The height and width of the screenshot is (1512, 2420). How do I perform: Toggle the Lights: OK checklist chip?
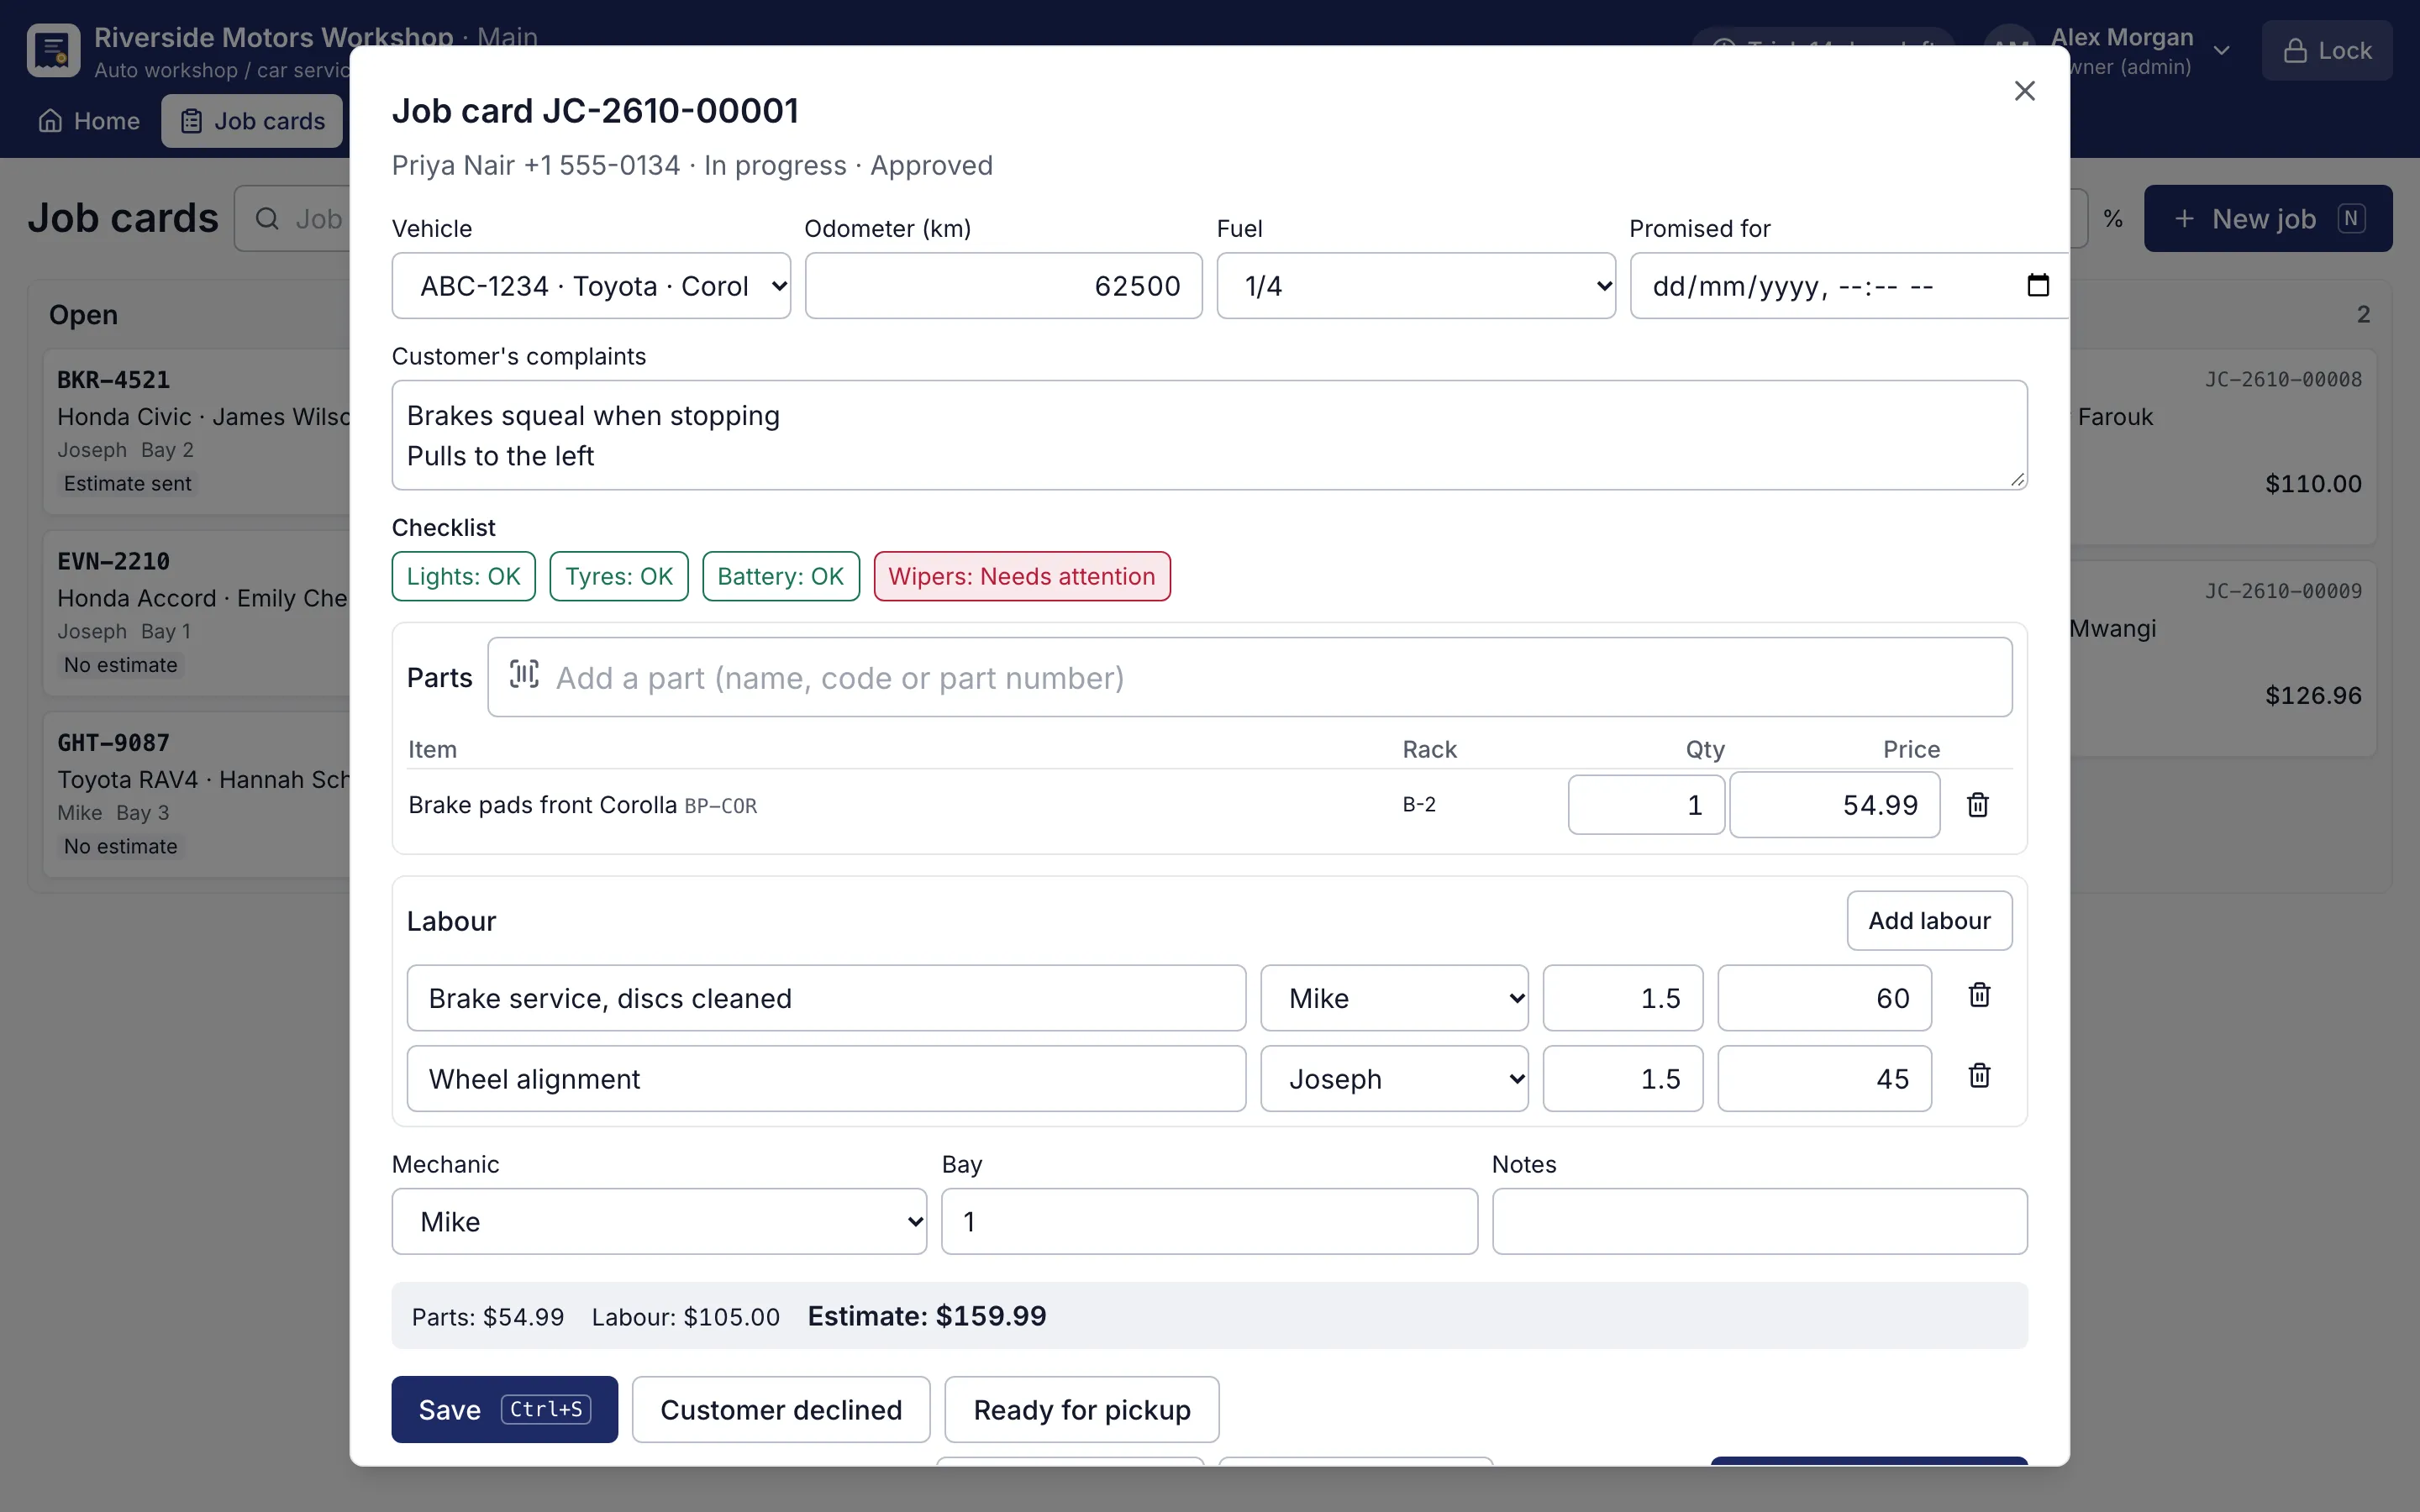pyautogui.click(x=463, y=576)
